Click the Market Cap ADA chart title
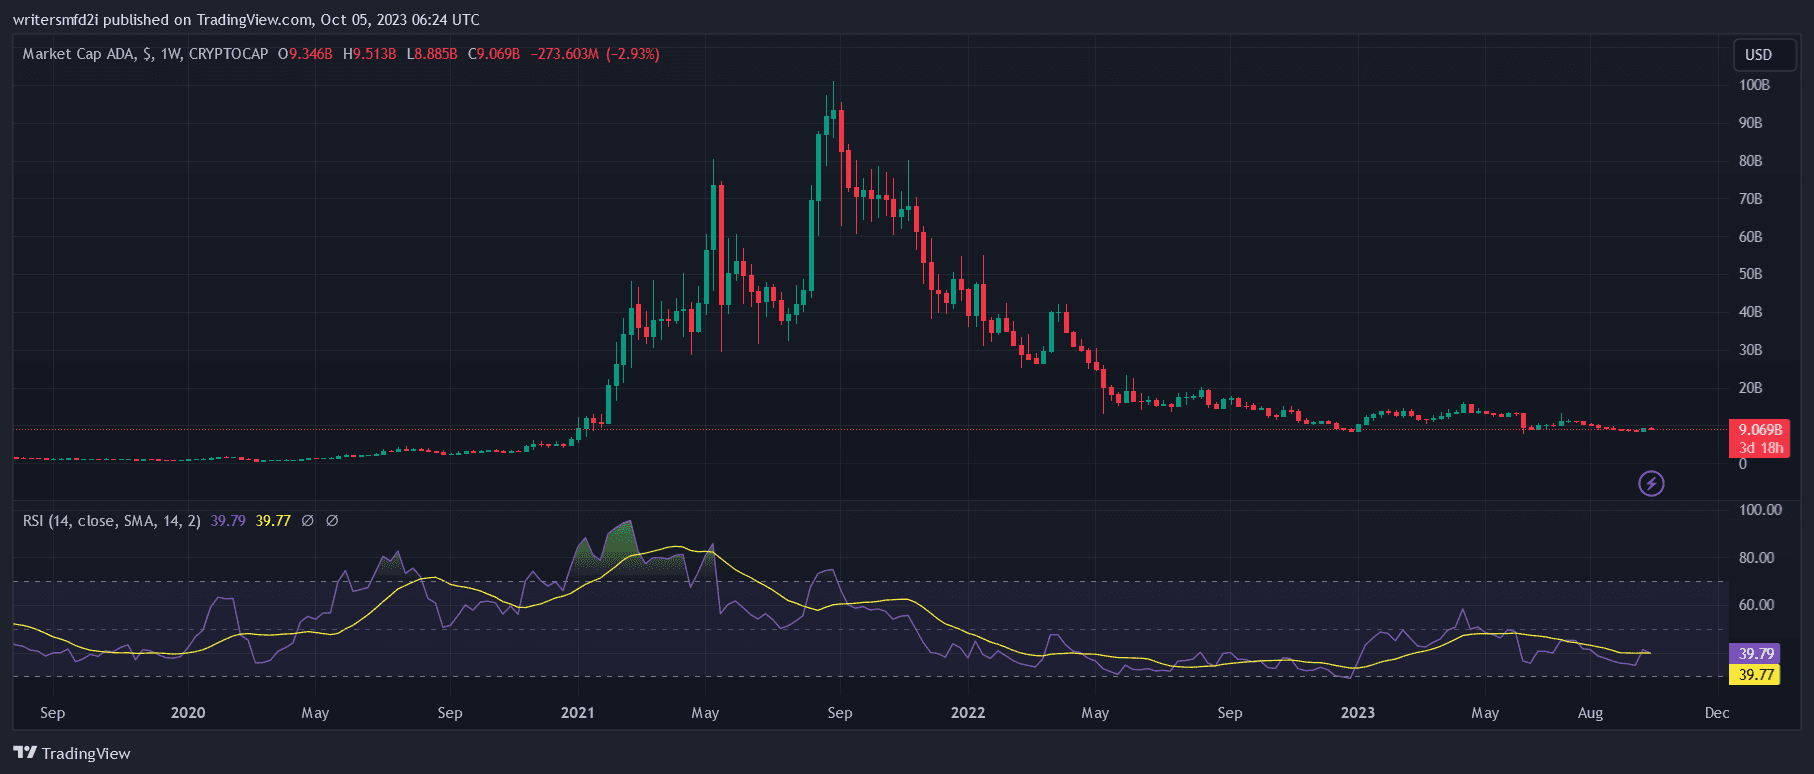The height and width of the screenshot is (774, 1814). pyautogui.click(x=145, y=54)
